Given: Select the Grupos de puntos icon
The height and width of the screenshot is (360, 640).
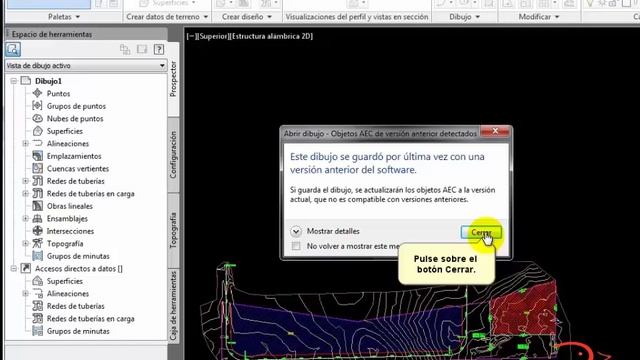Looking at the screenshot, I should [x=38, y=106].
